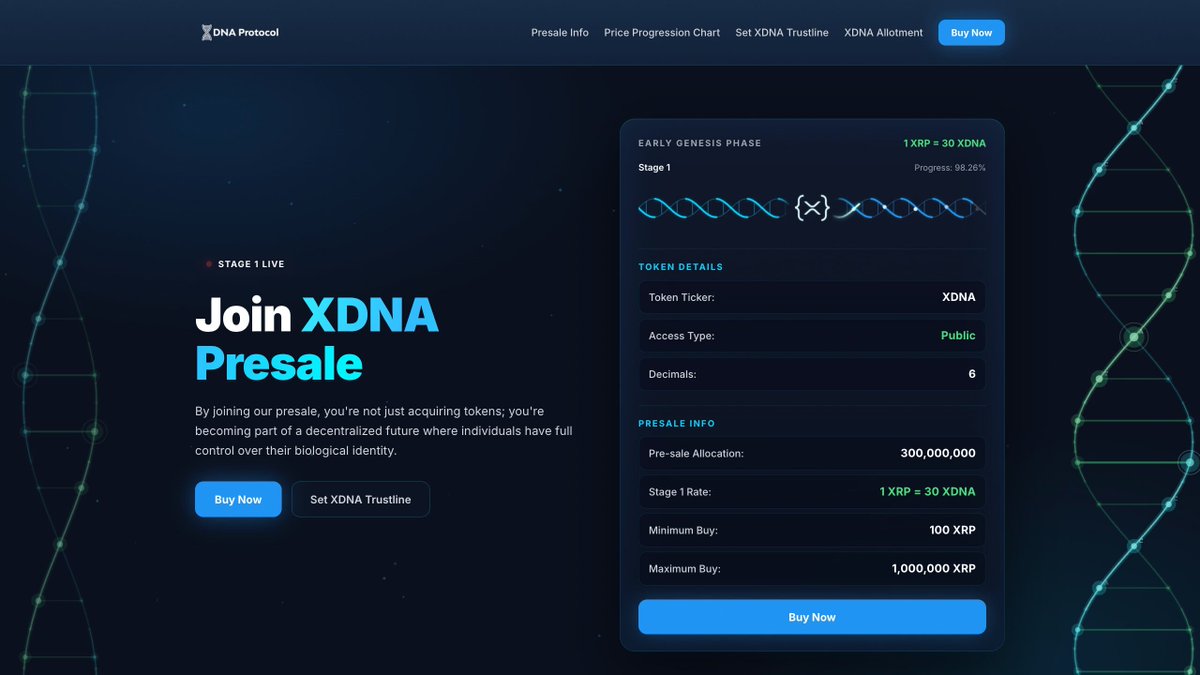Open Presale Info nav link
Image resolution: width=1200 pixels, height=675 pixels.
pos(560,33)
